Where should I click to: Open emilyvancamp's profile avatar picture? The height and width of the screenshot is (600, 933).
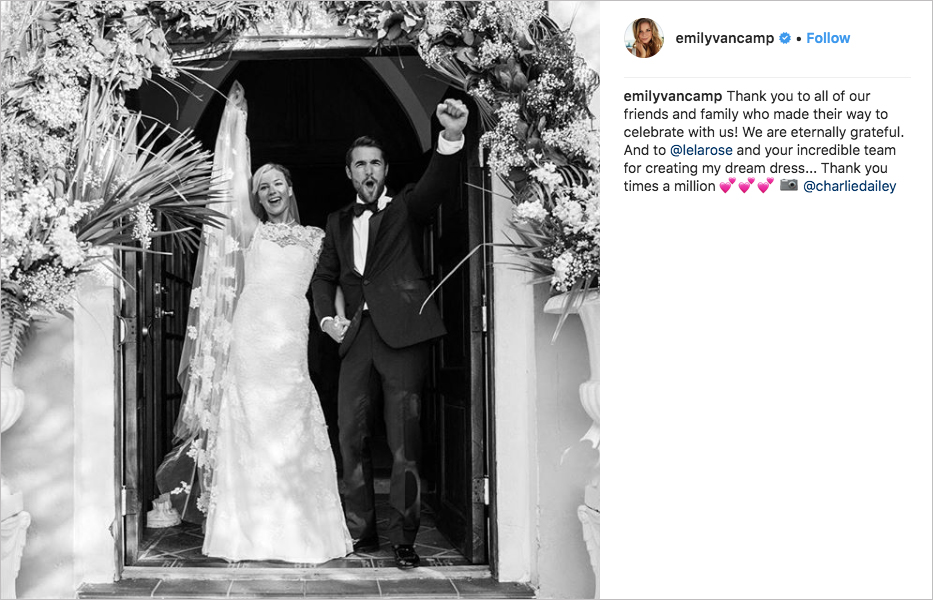click(x=644, y=38)
